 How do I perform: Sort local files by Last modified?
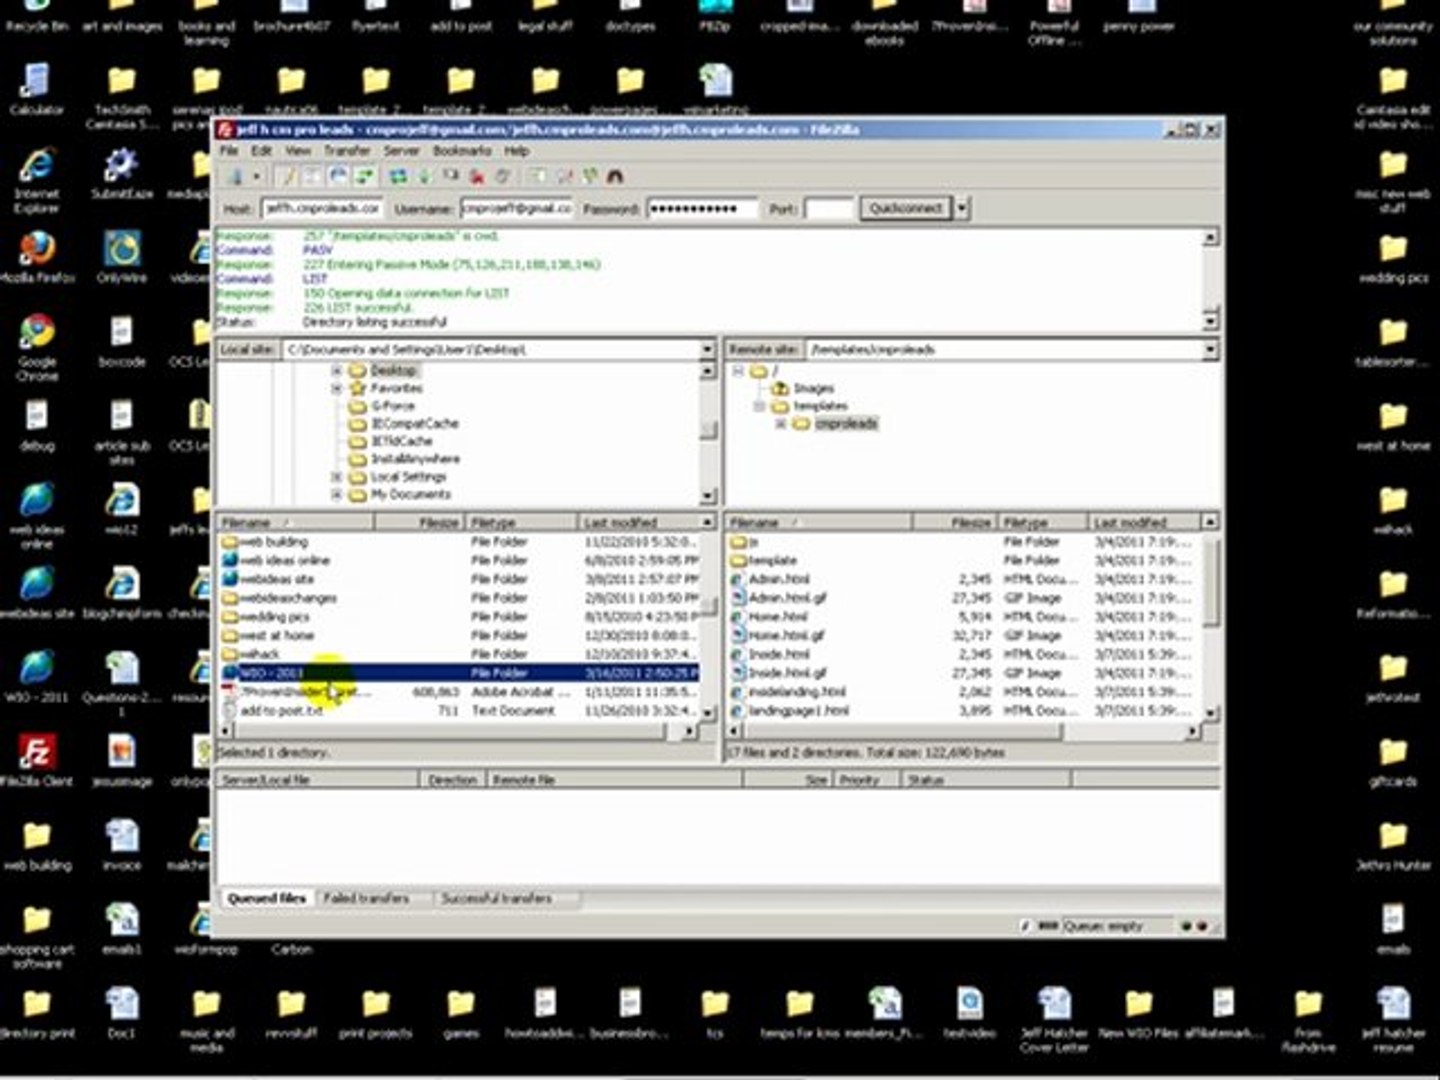639,522
